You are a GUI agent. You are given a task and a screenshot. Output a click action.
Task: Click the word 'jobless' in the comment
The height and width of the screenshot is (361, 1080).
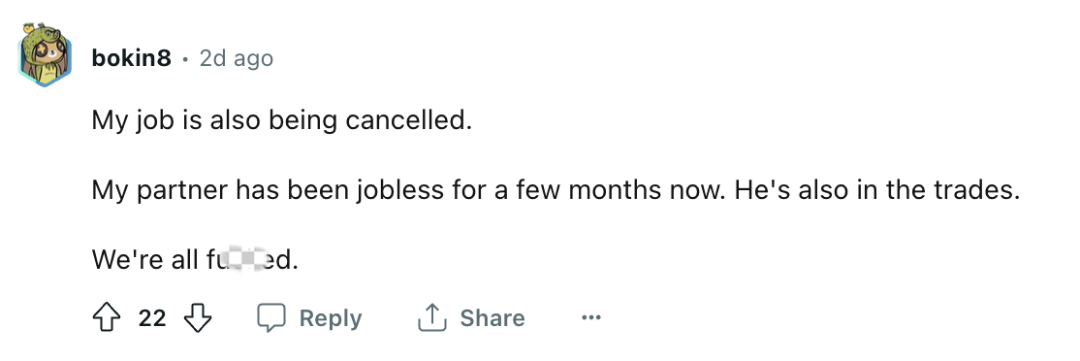401,191
